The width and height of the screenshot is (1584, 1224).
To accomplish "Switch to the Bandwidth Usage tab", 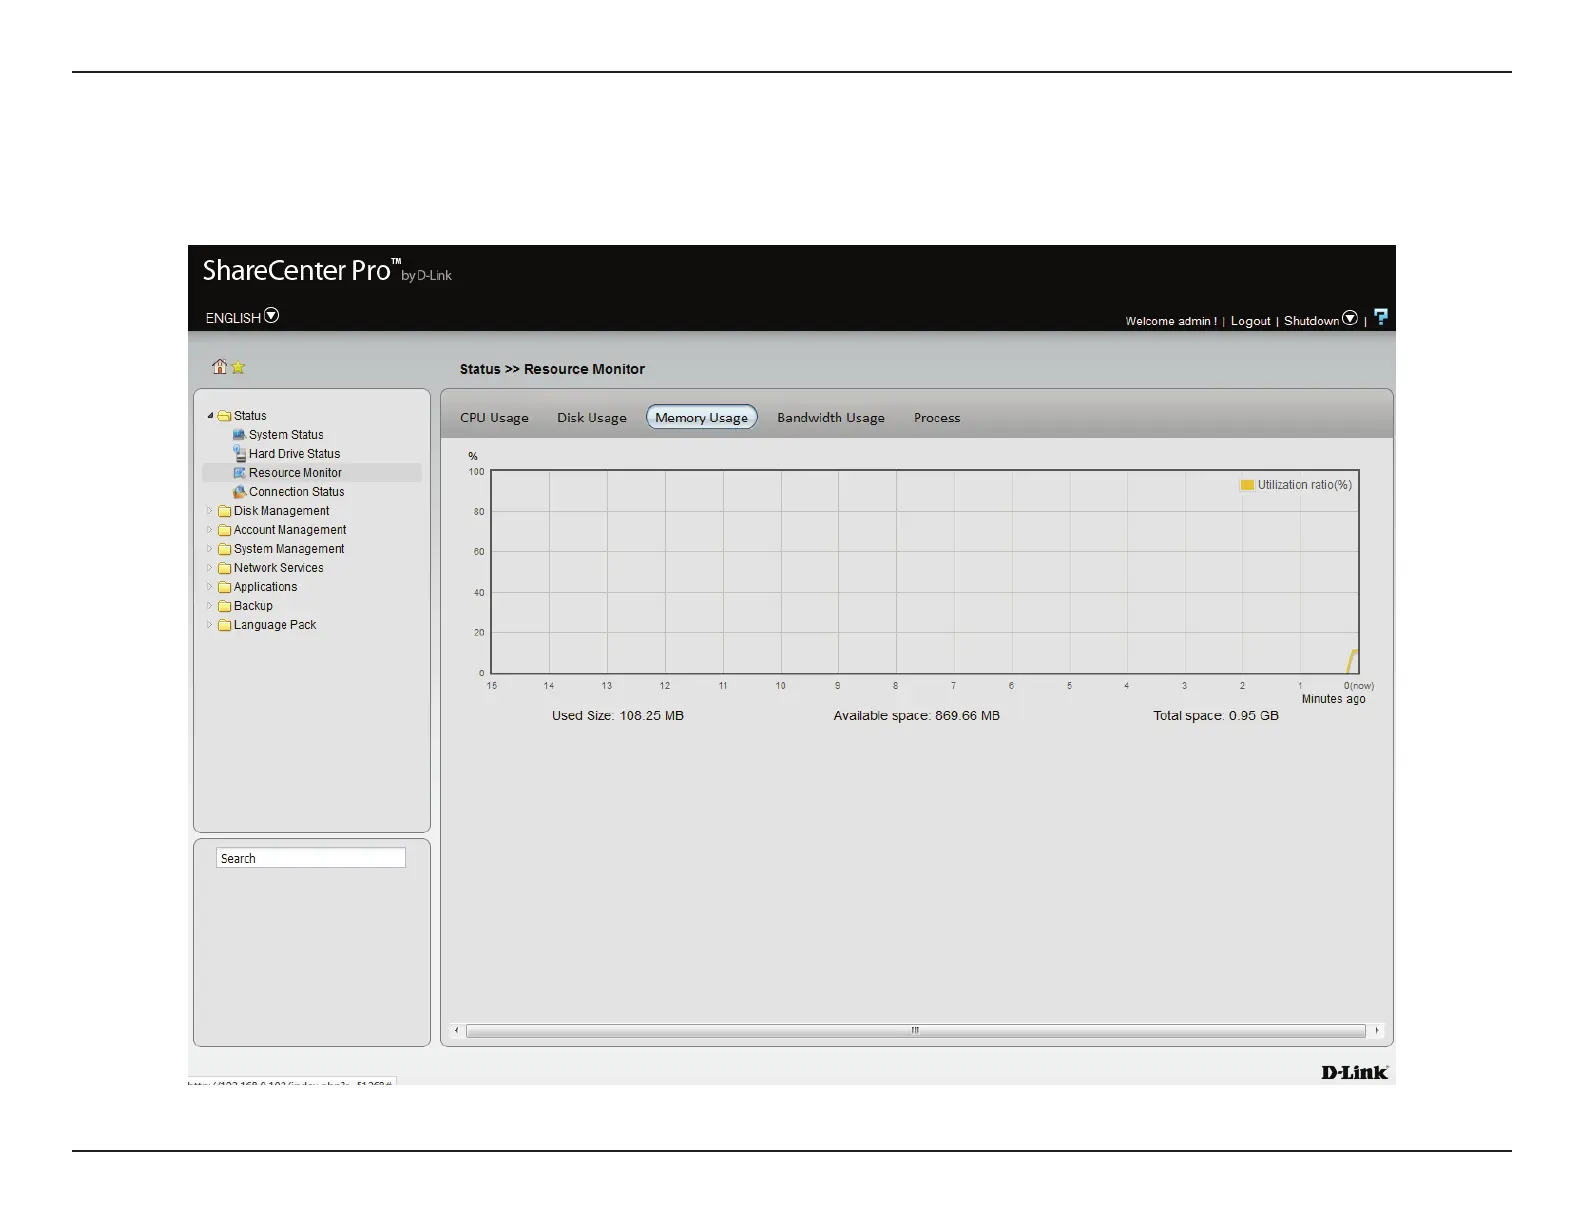I will tap(830, 418).
